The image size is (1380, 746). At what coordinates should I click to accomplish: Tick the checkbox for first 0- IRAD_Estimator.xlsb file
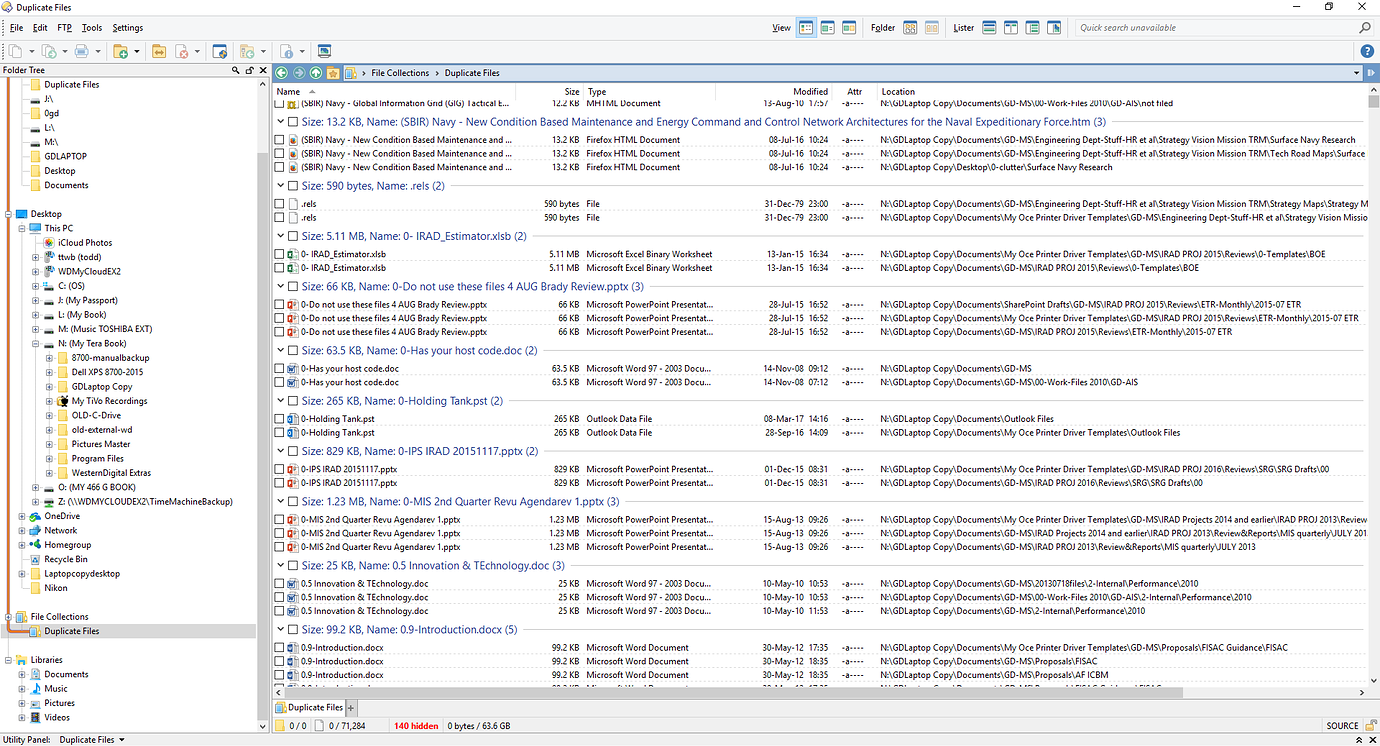[x=280, y=254]
